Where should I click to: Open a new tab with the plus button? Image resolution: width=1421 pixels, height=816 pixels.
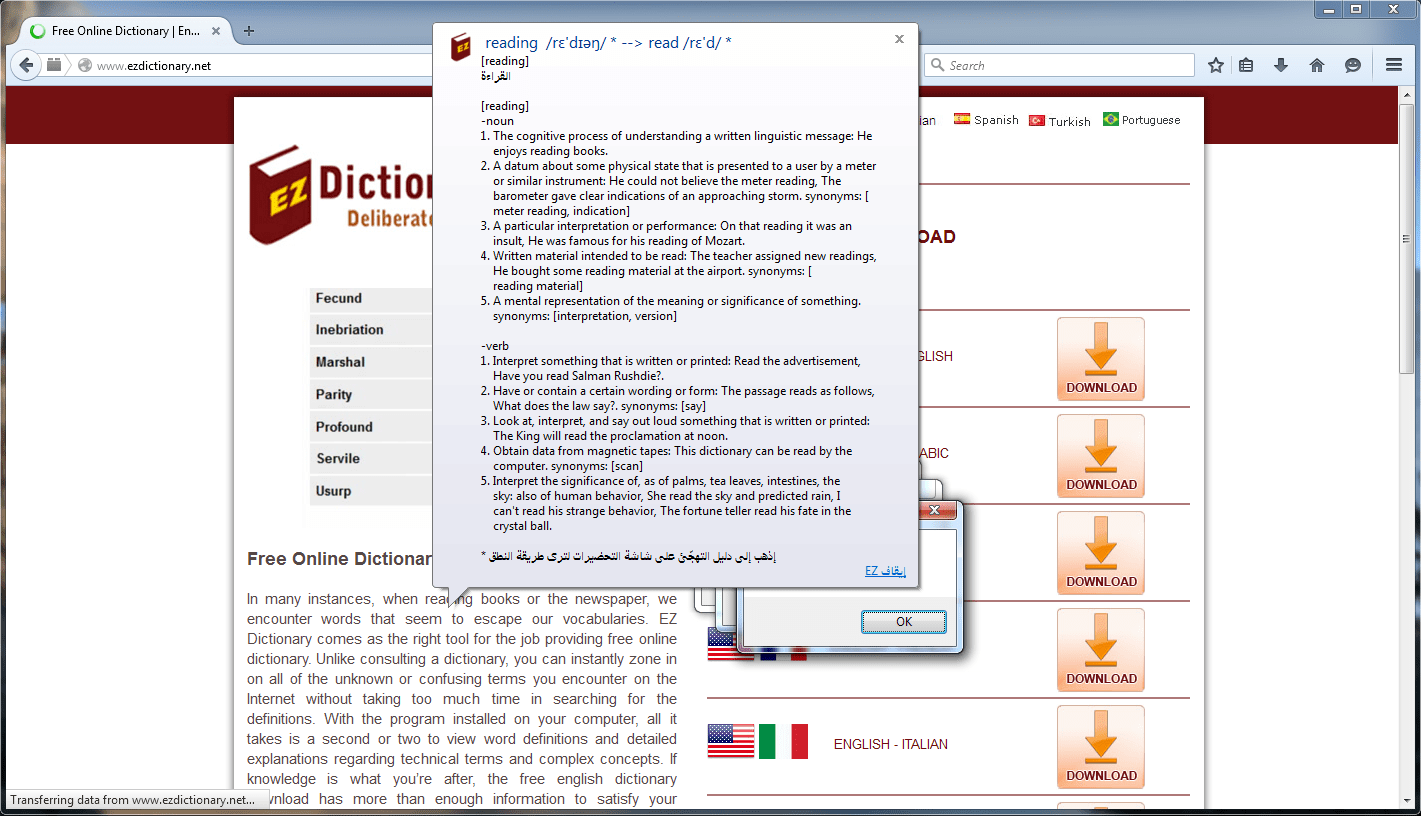click(248, 30)
